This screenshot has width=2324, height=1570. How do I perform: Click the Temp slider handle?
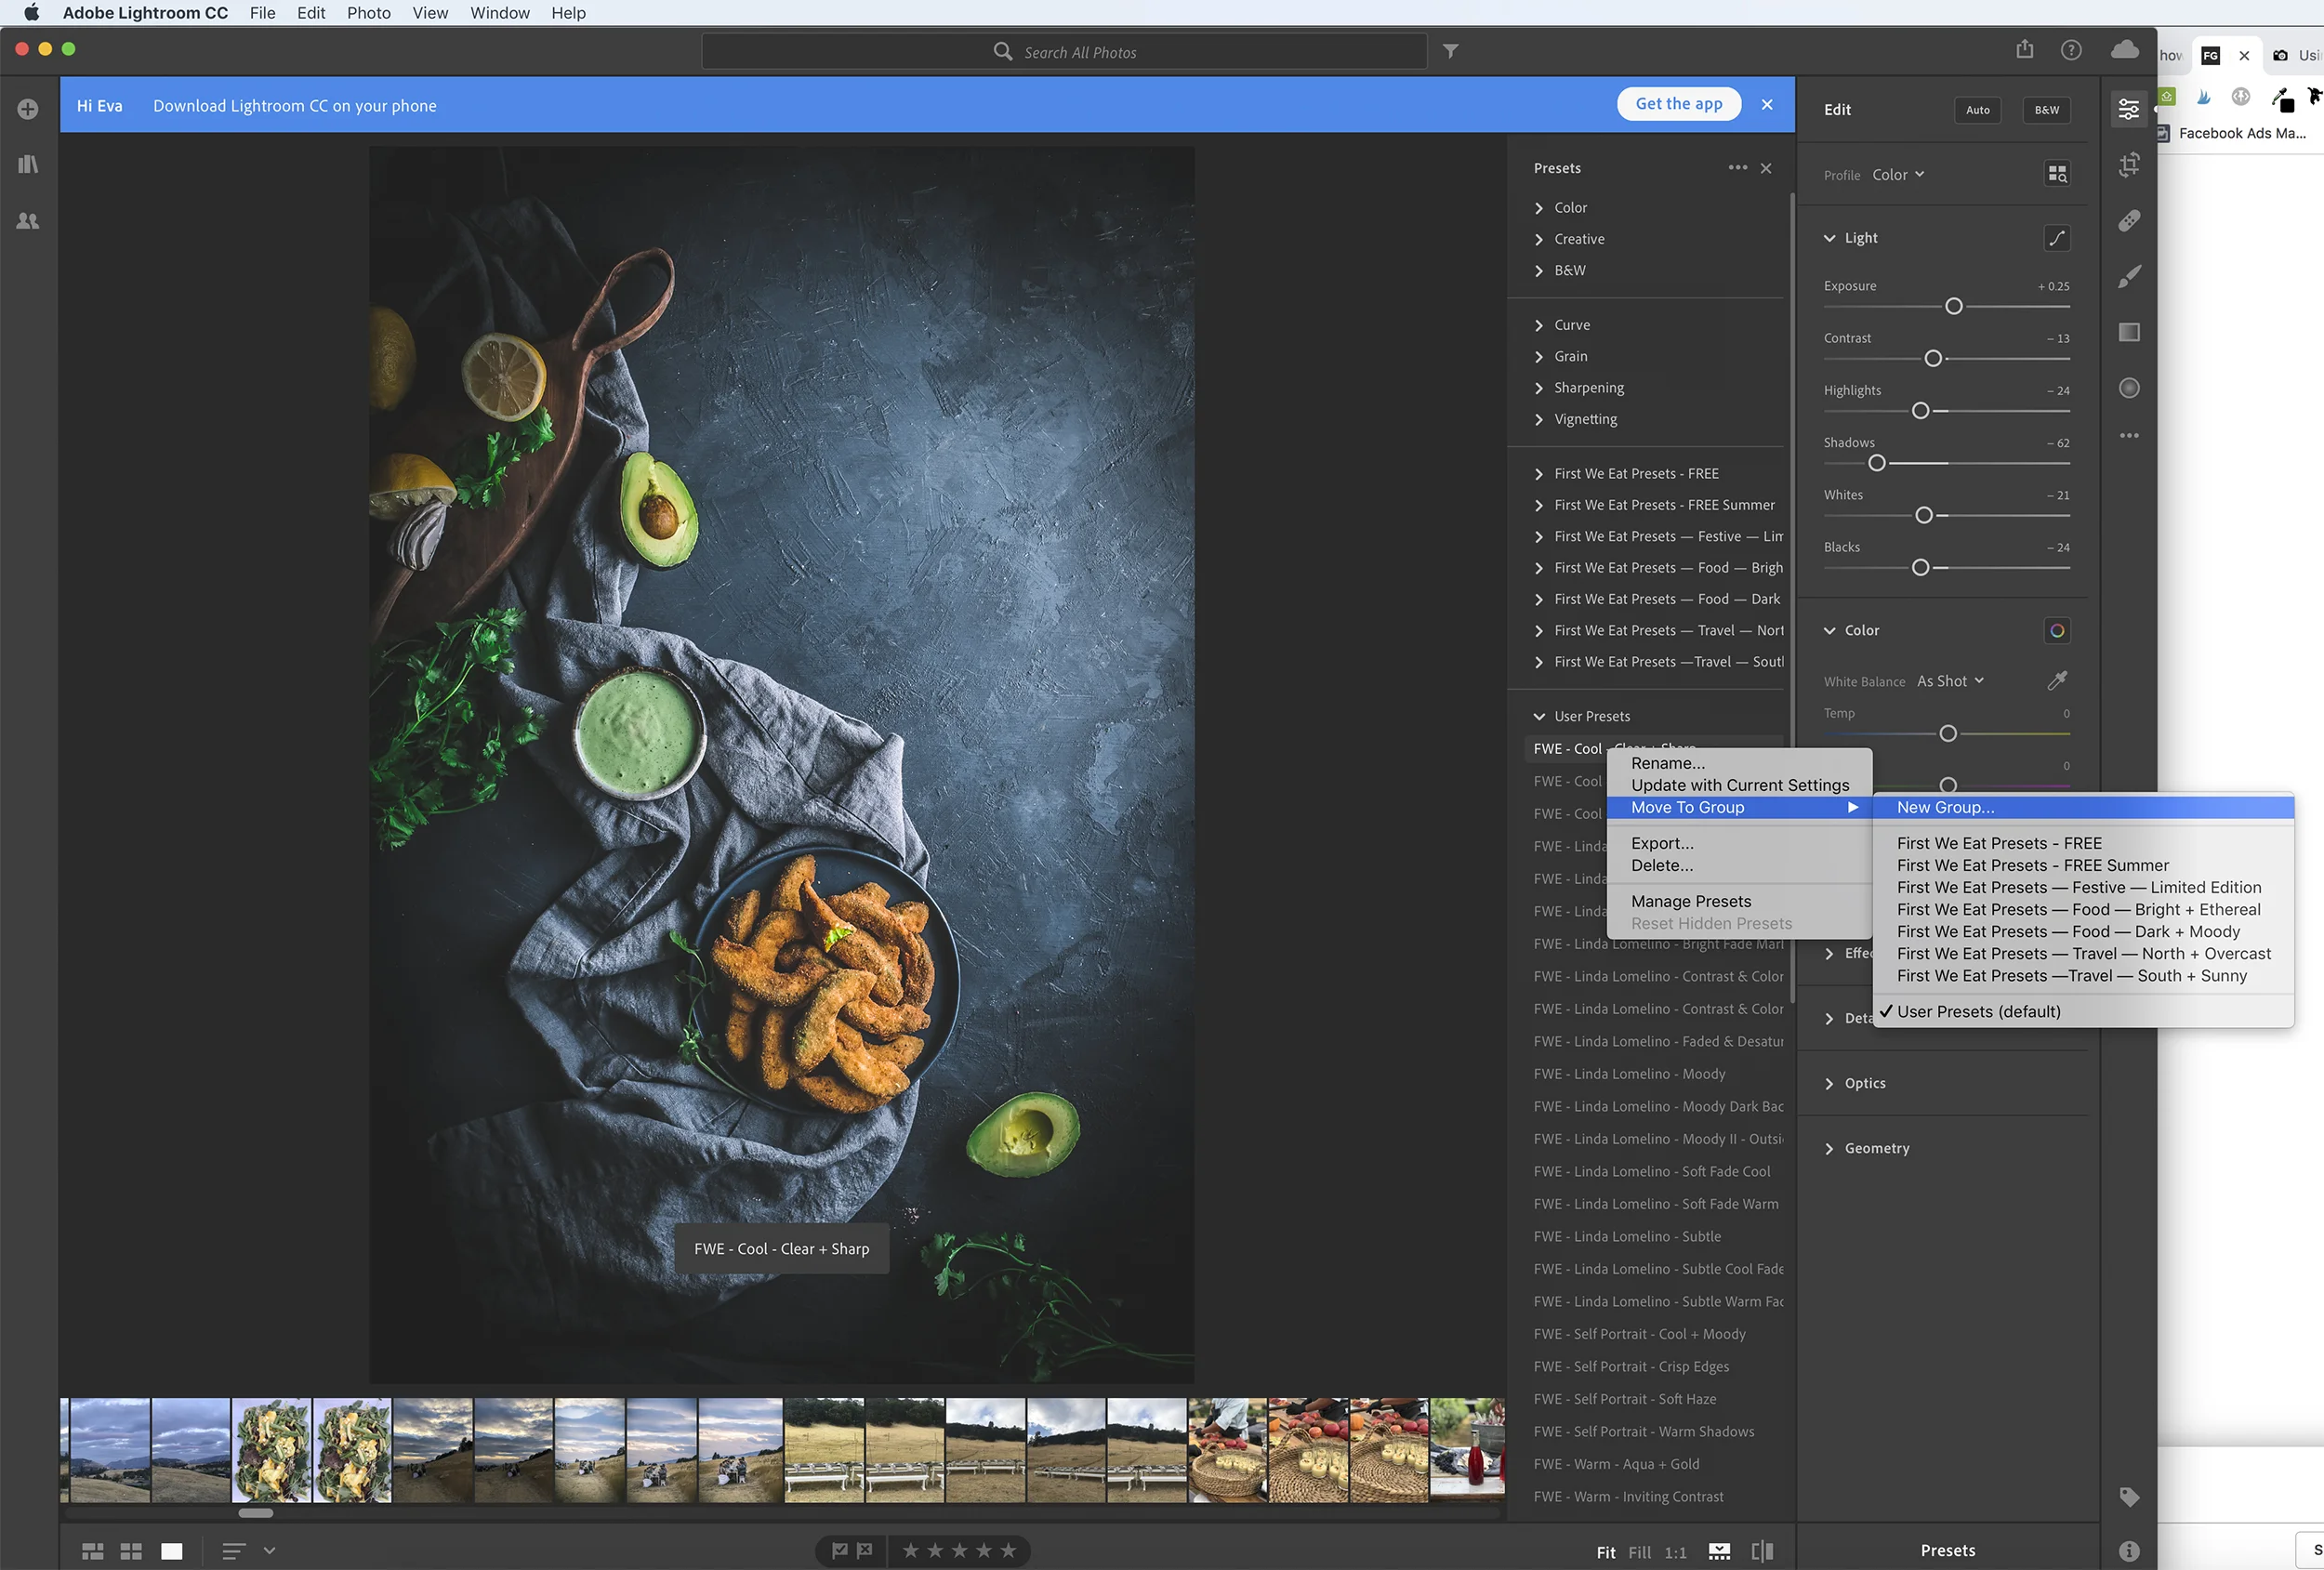[x=1947, y=734]
